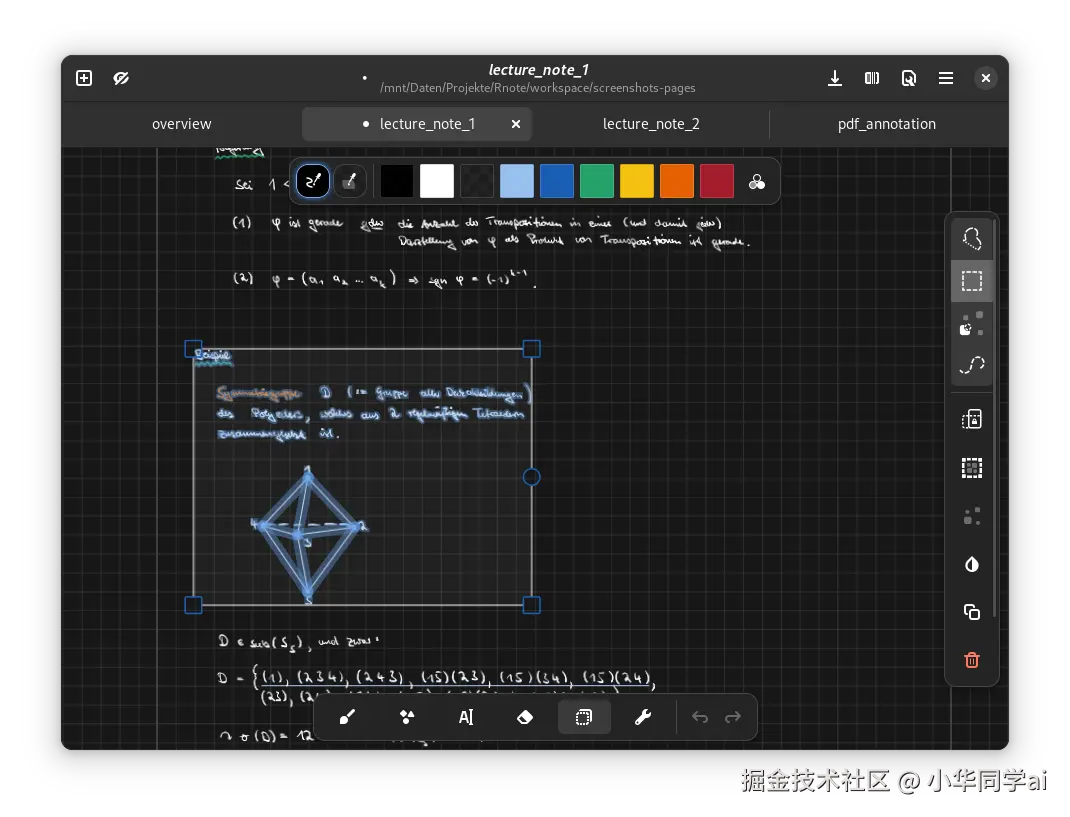Open document settings page-wrench icon

[908, 78]
